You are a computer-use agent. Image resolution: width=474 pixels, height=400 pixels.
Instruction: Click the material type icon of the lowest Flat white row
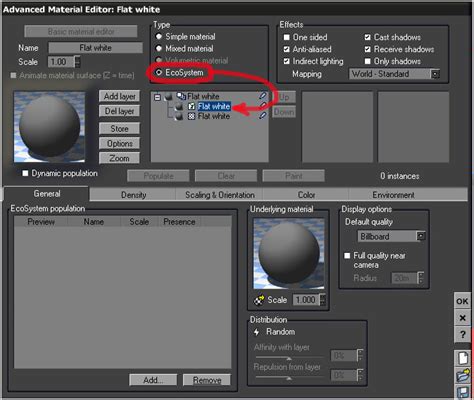[x=191, y=116]
